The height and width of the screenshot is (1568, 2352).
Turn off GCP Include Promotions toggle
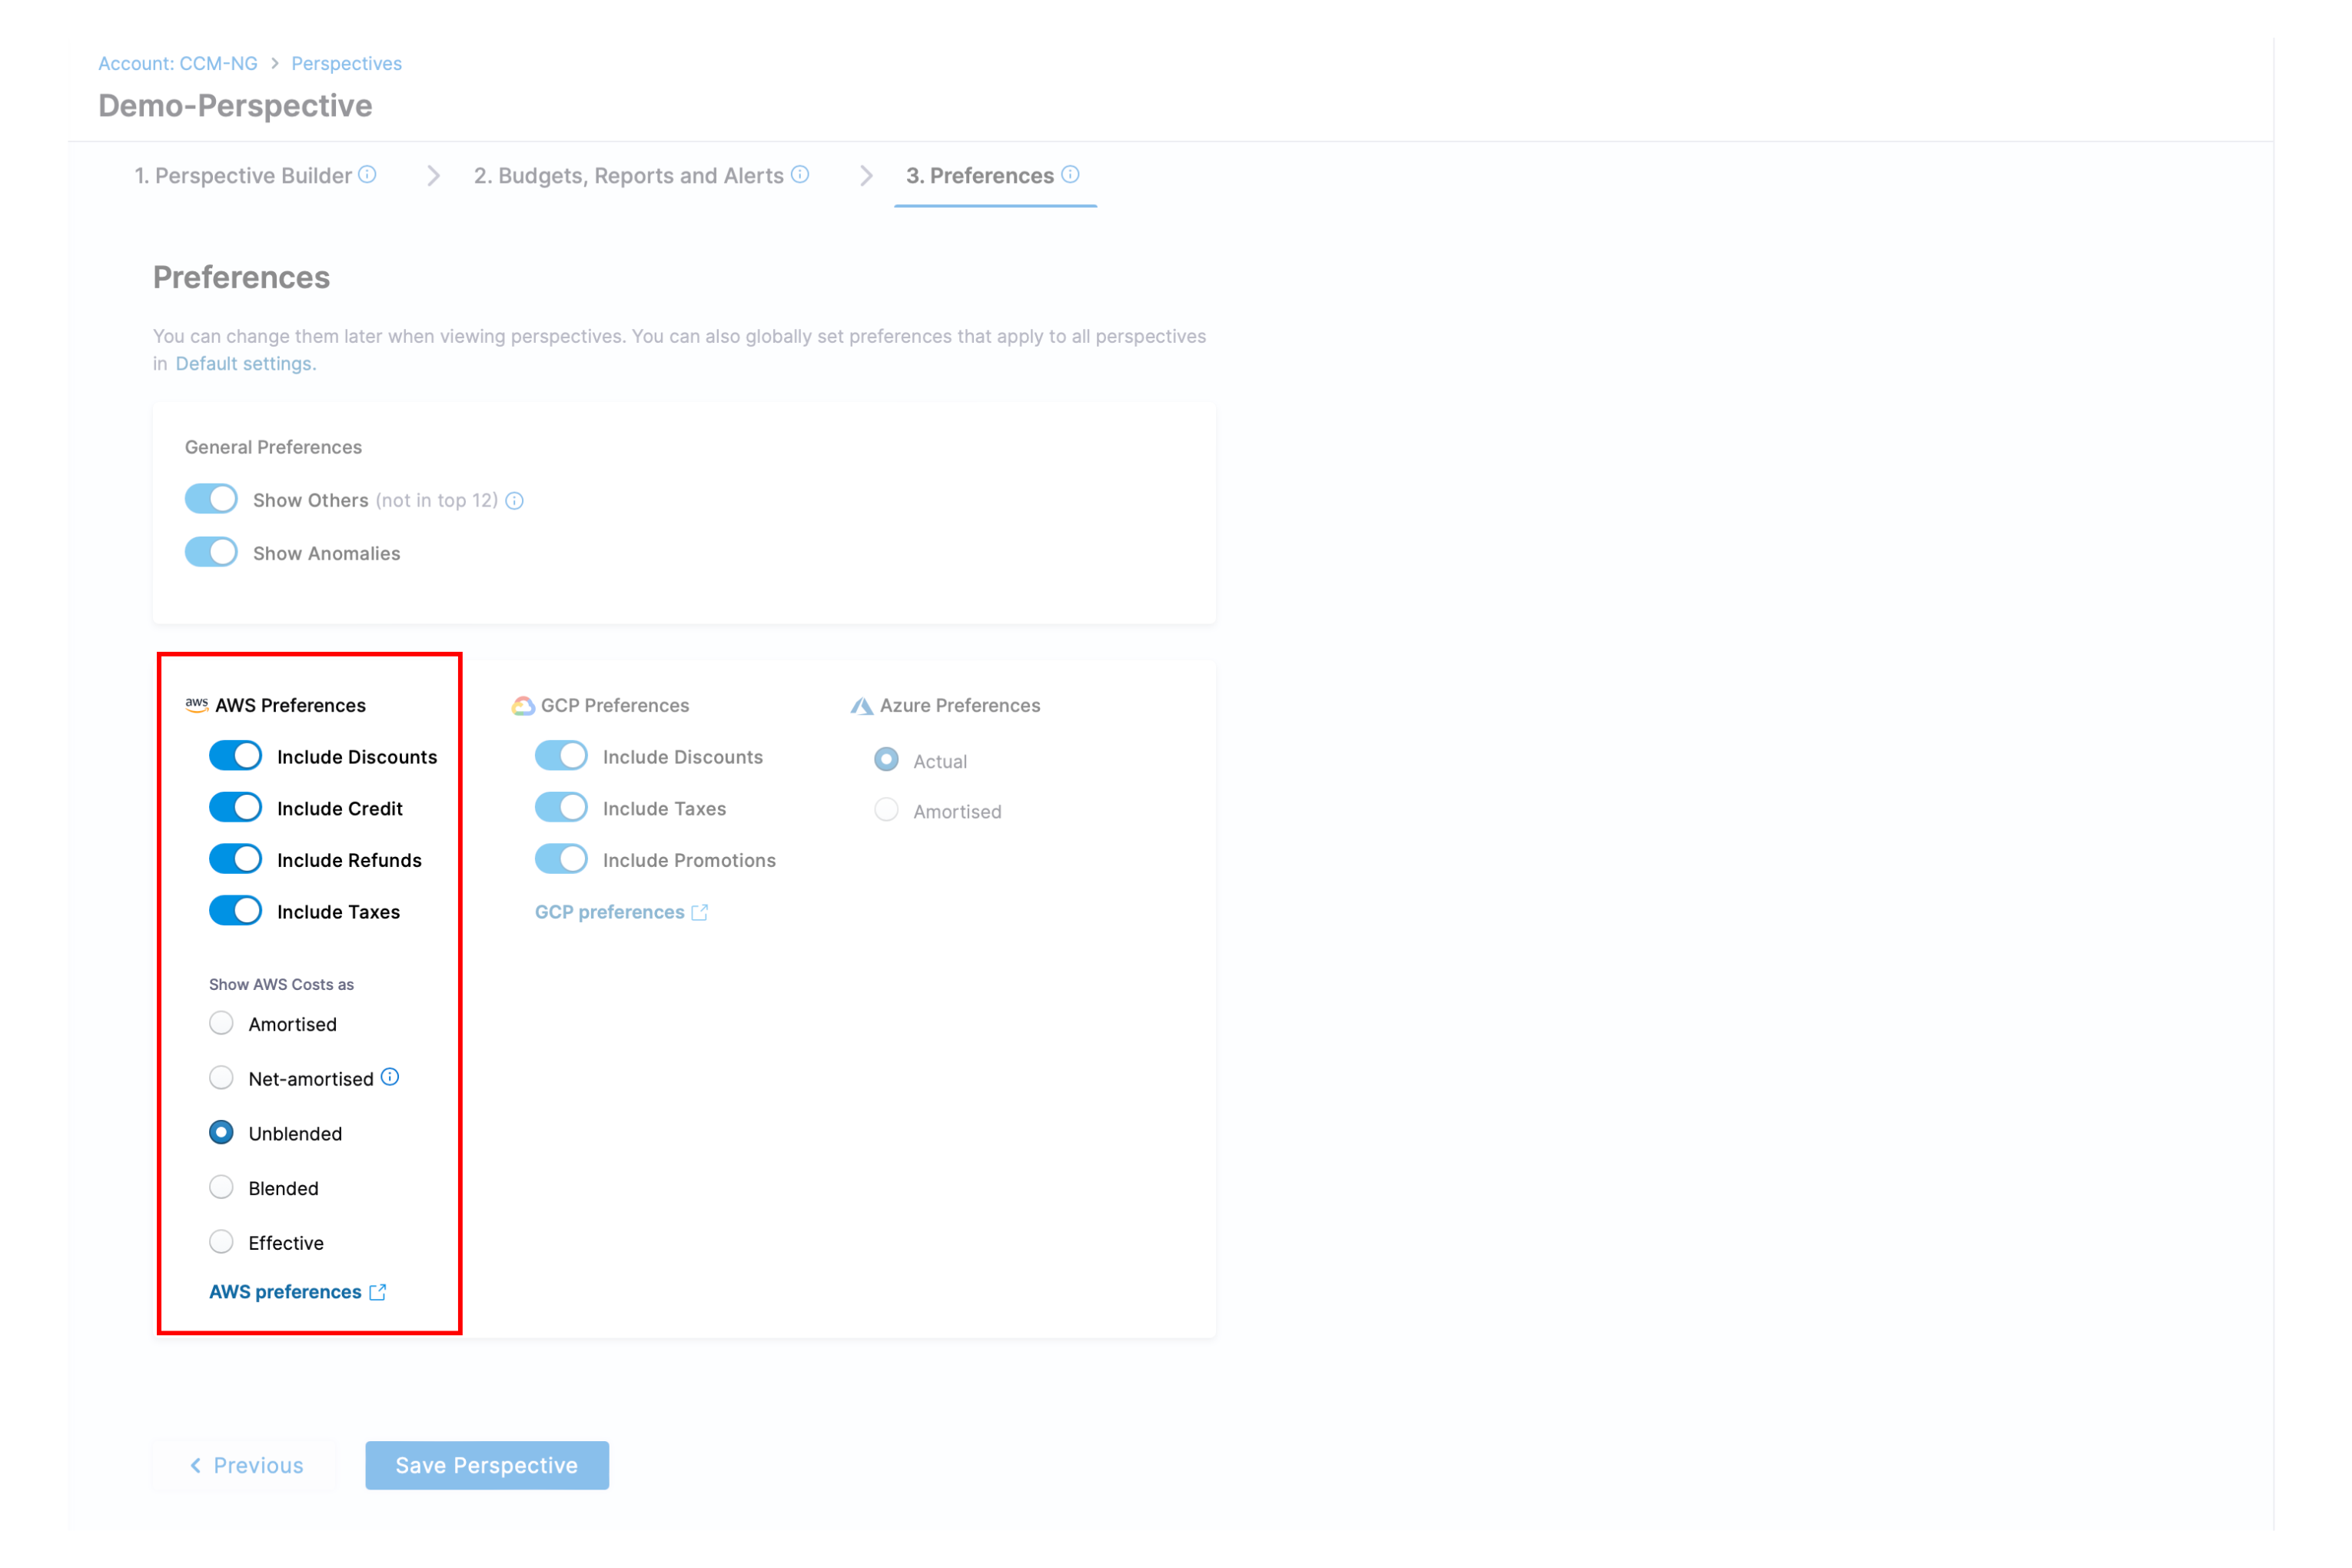pos(561,860)
